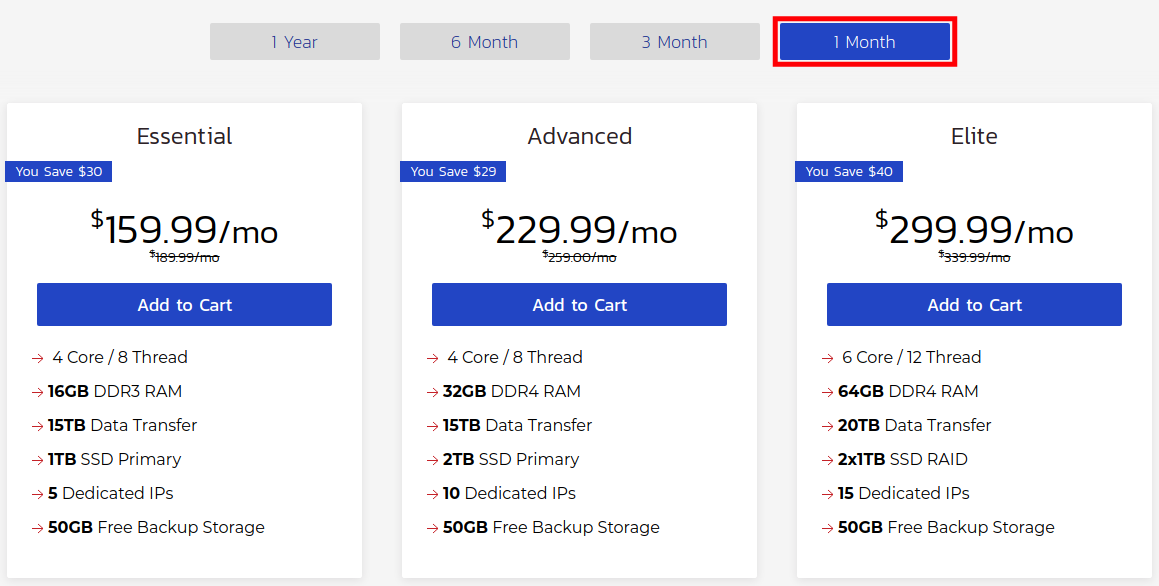This screenshot has height=586, width=1159.
Task: Choose the 3 Month billing tab
Action: click(x=674, y=42)
